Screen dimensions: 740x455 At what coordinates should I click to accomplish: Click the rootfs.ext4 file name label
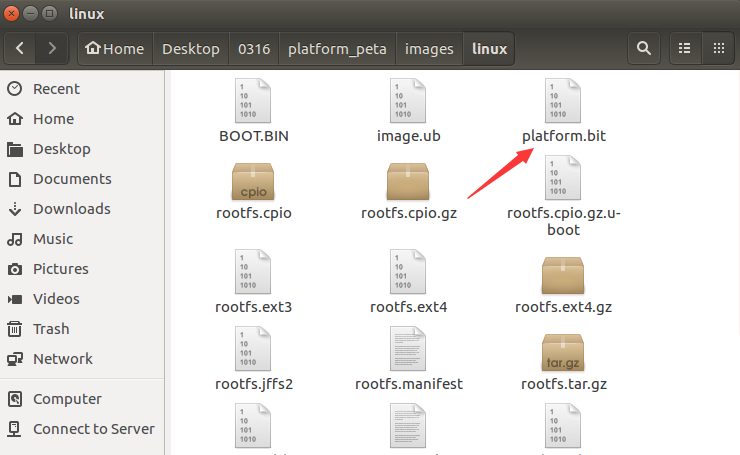(x=408, y=307)
